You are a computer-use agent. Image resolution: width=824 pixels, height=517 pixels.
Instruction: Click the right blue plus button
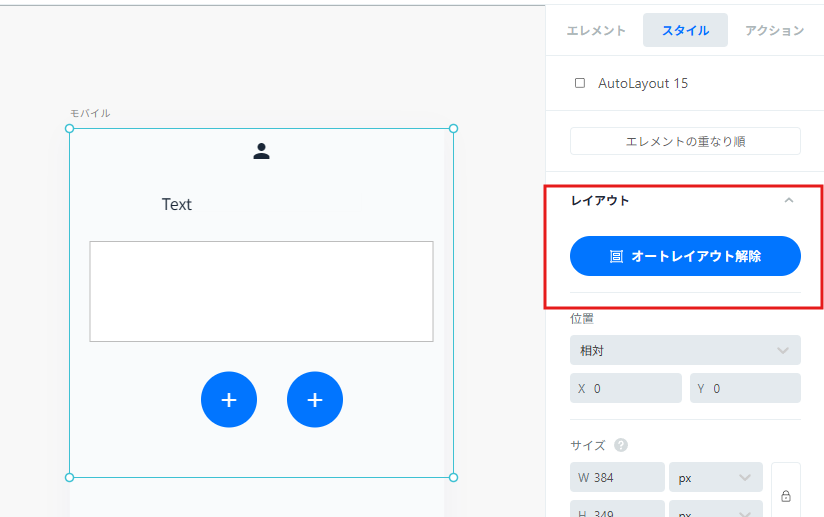[315, 400]
